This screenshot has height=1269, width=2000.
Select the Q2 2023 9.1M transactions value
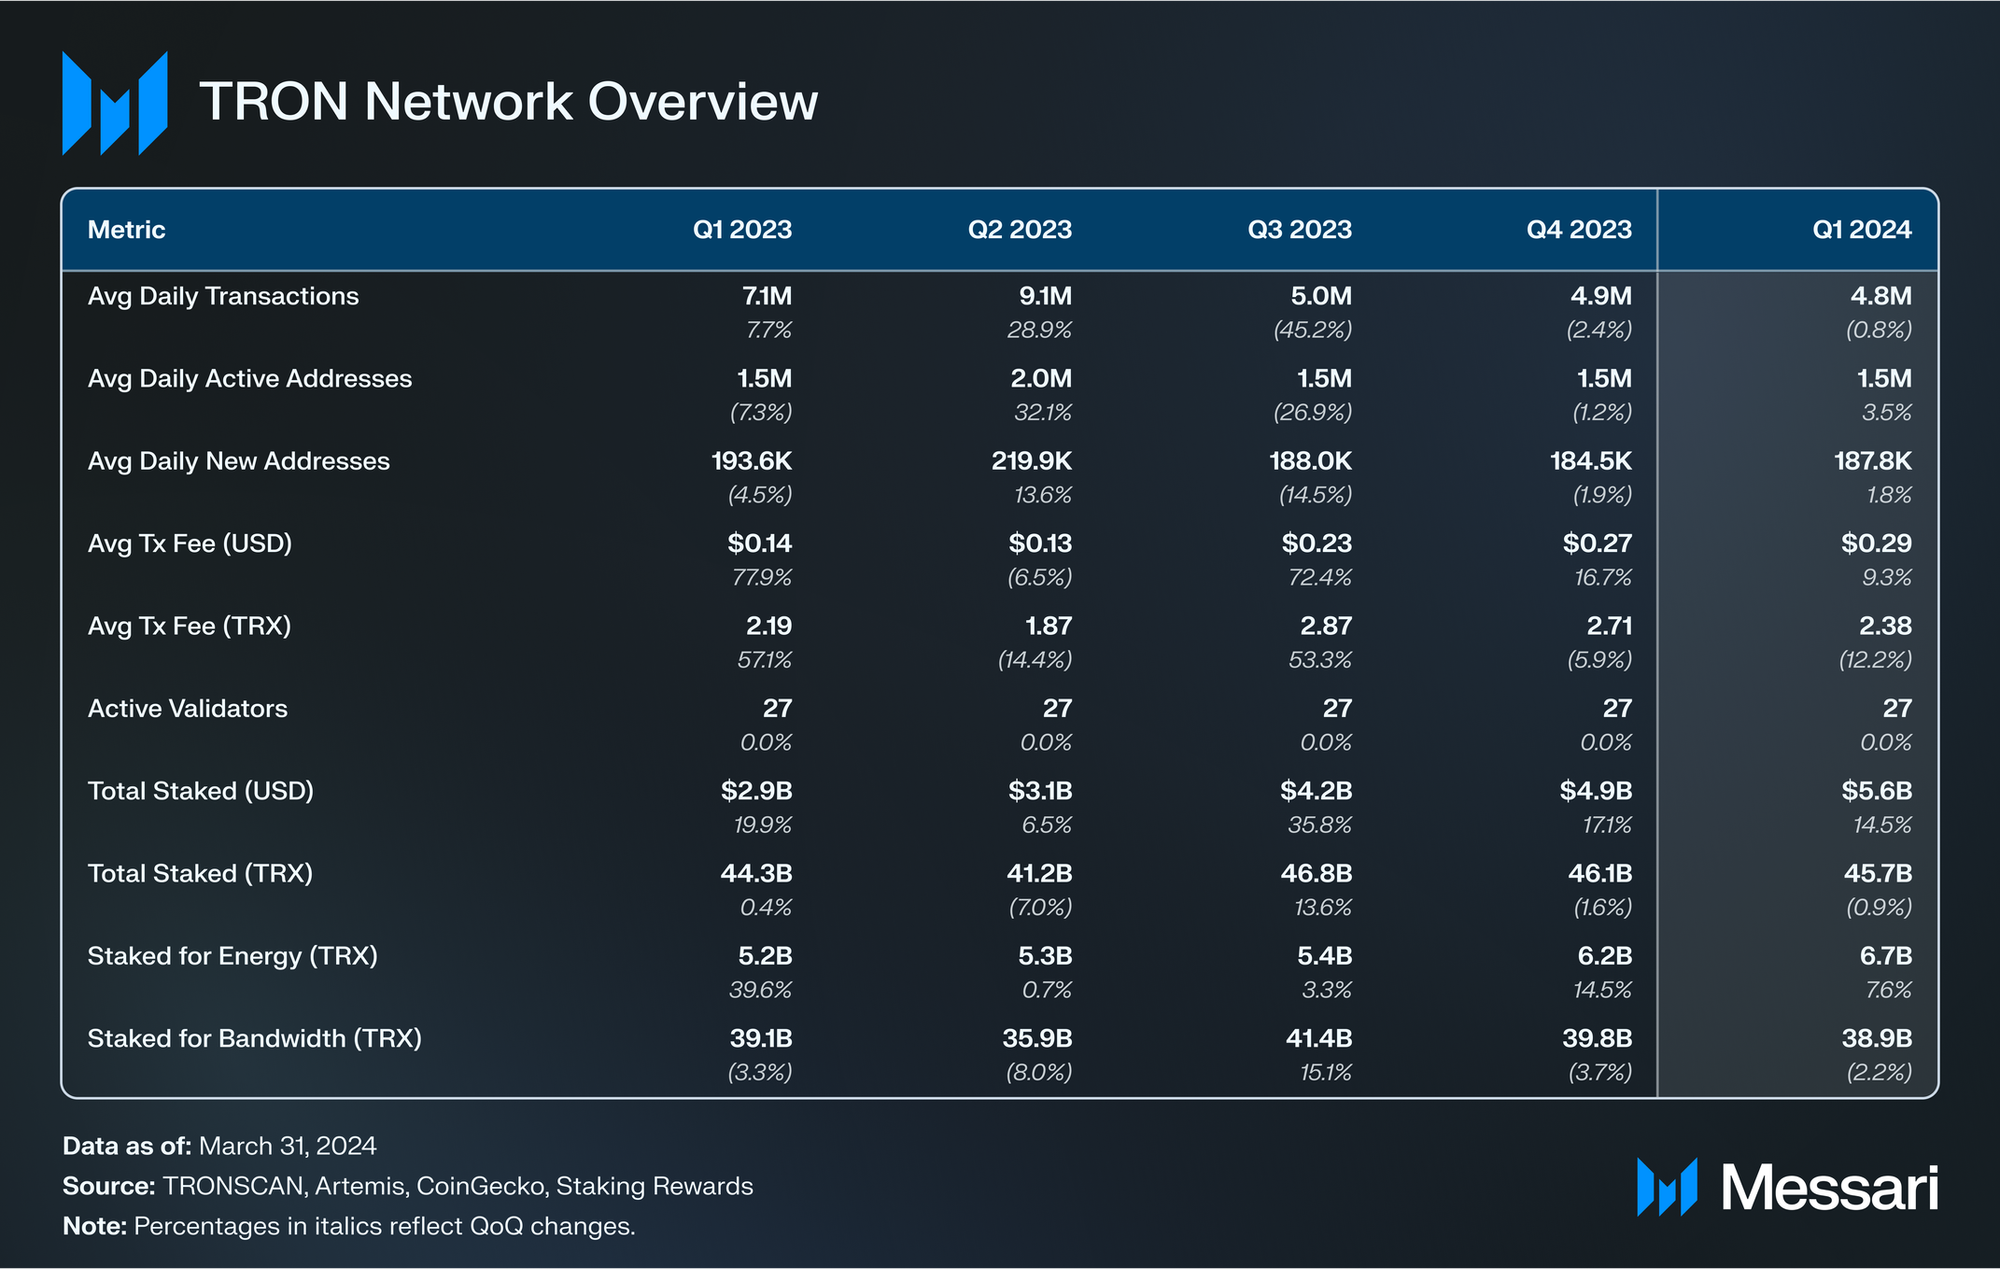click(x=1044, y=296)
